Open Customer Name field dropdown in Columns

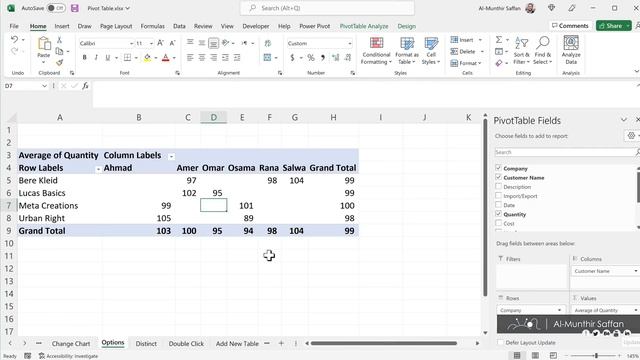636,271
